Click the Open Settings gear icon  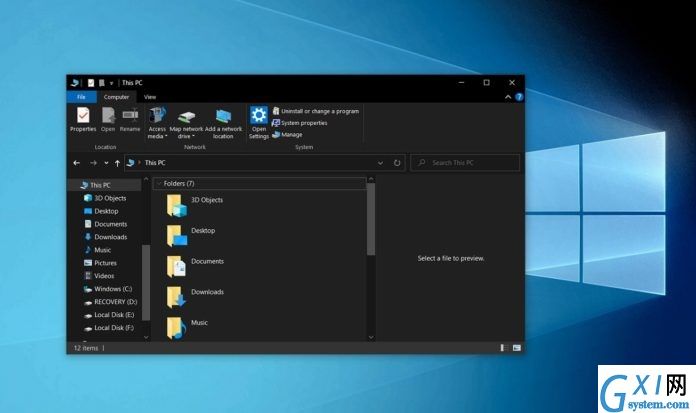tap(259, 115)
